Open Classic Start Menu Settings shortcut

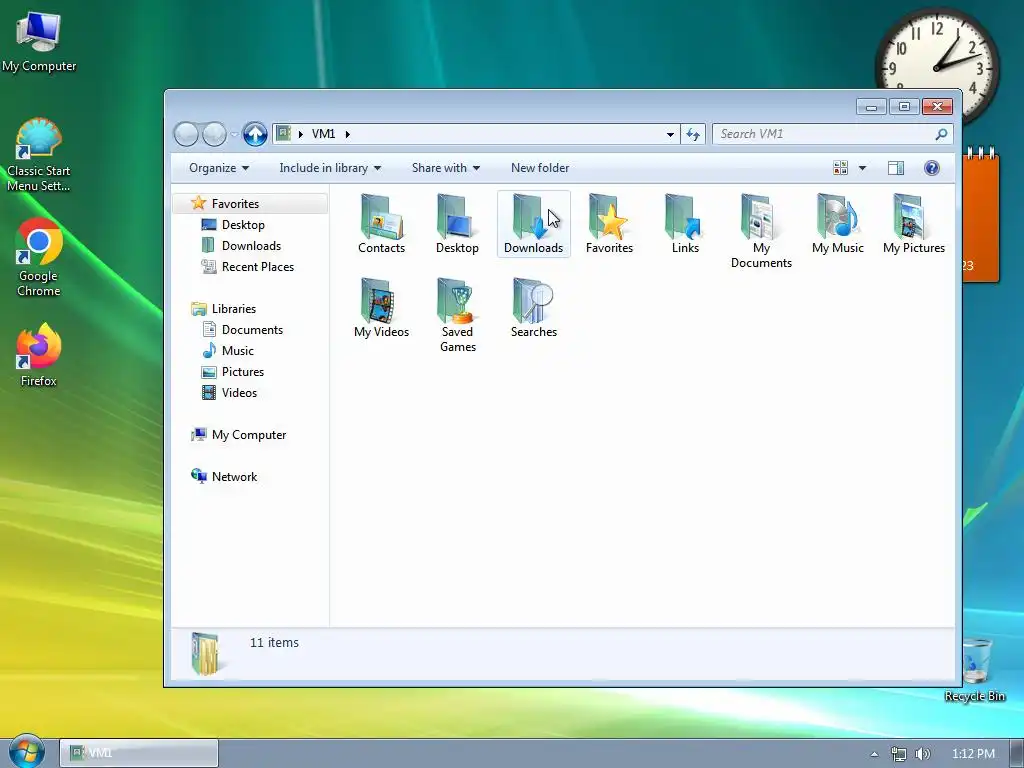[x=39, y=155]
